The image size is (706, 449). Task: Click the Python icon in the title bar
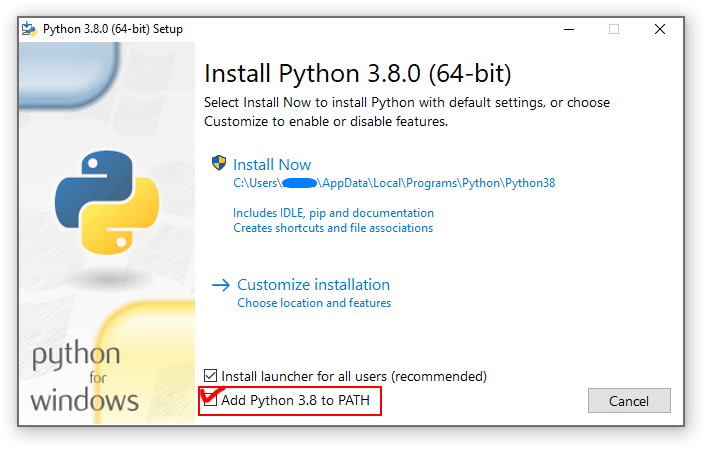(x=30, y=29)
